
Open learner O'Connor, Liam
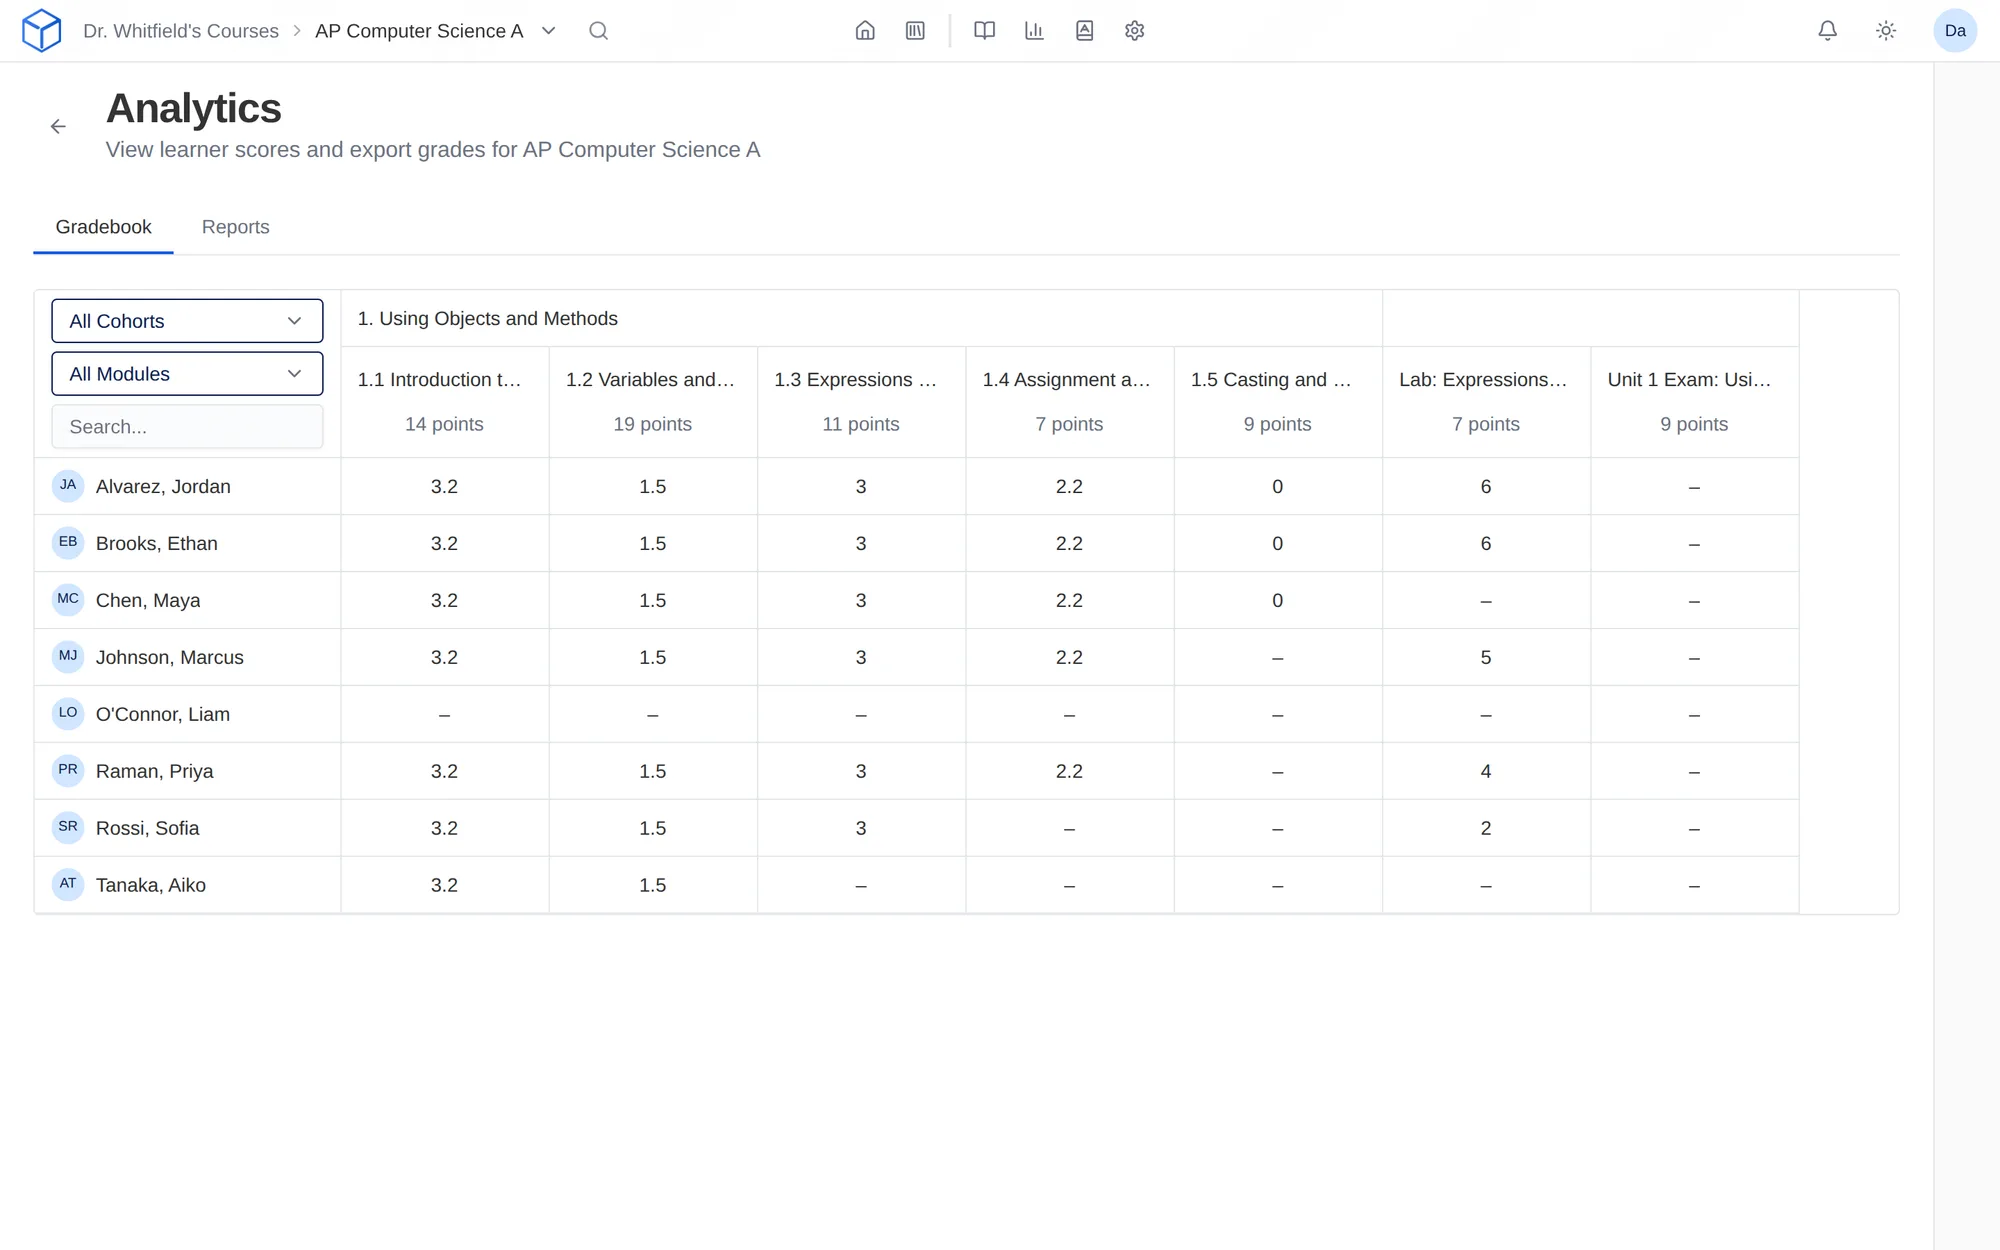pyautogui.click(x=162, y=715)
